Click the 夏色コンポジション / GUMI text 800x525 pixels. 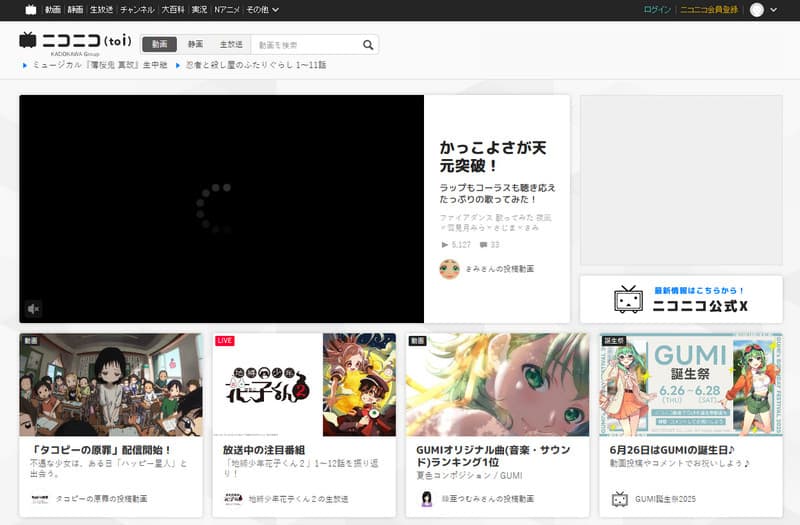tap(469, 476)
